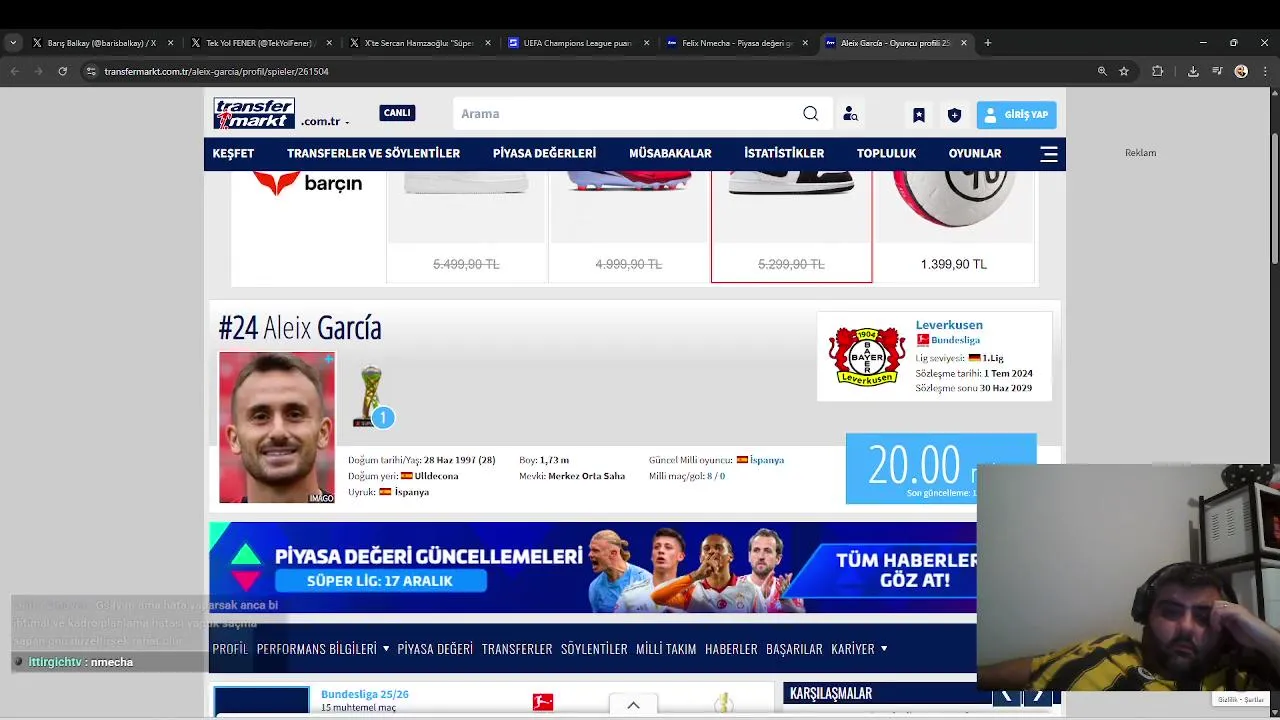This screenshot has height=720, width=1280.
Task: Click the browser forward arrow
Action: click(39, 71)
